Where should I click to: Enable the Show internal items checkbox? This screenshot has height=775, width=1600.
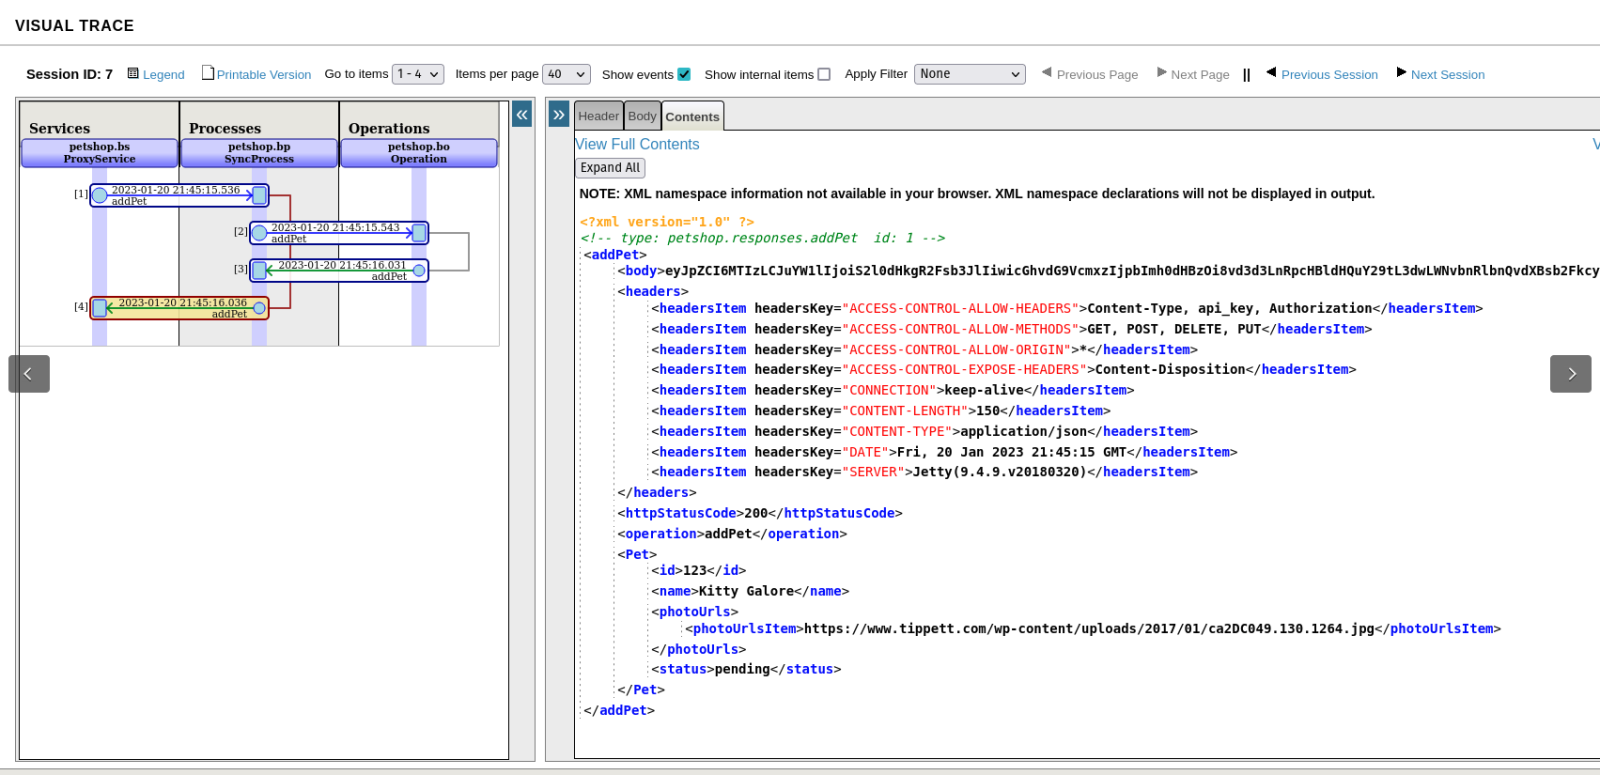coord(824,74)
